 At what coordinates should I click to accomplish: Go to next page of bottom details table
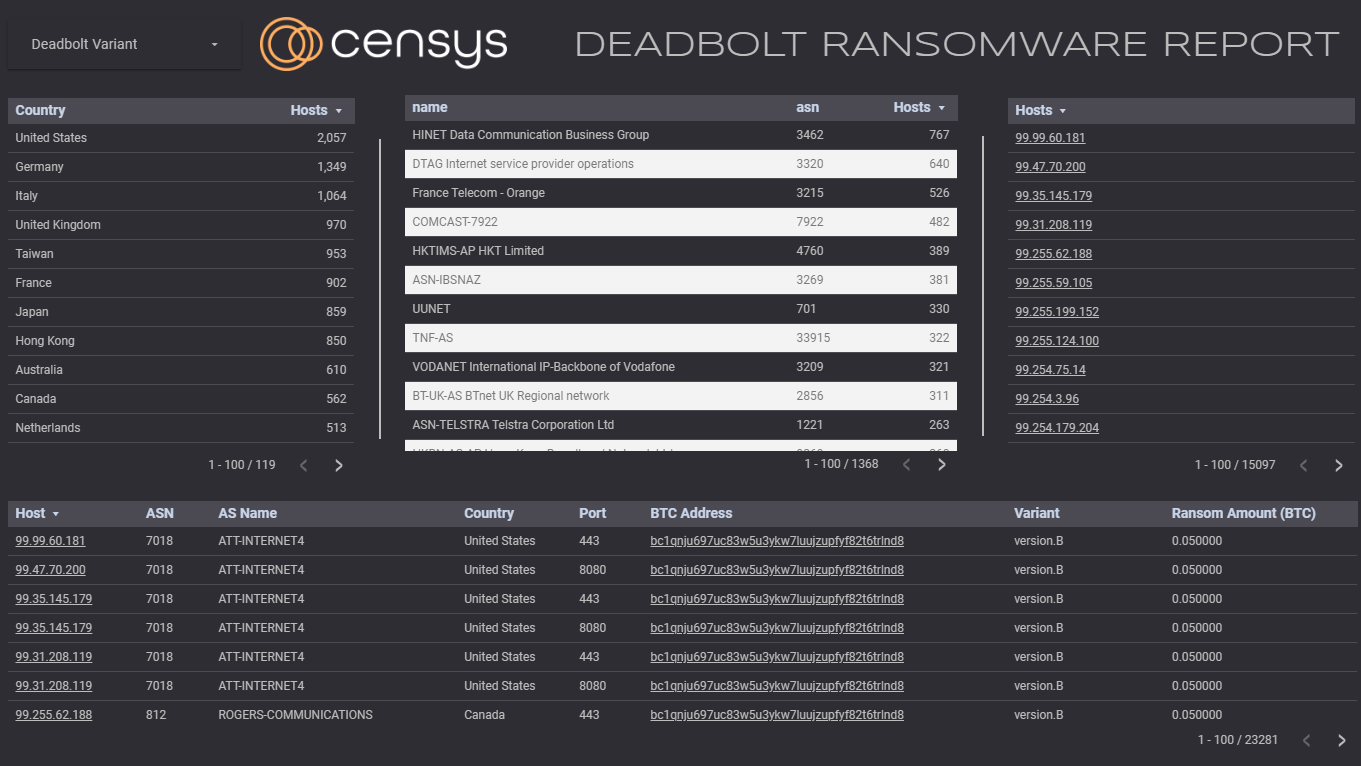coord(1341,740)
